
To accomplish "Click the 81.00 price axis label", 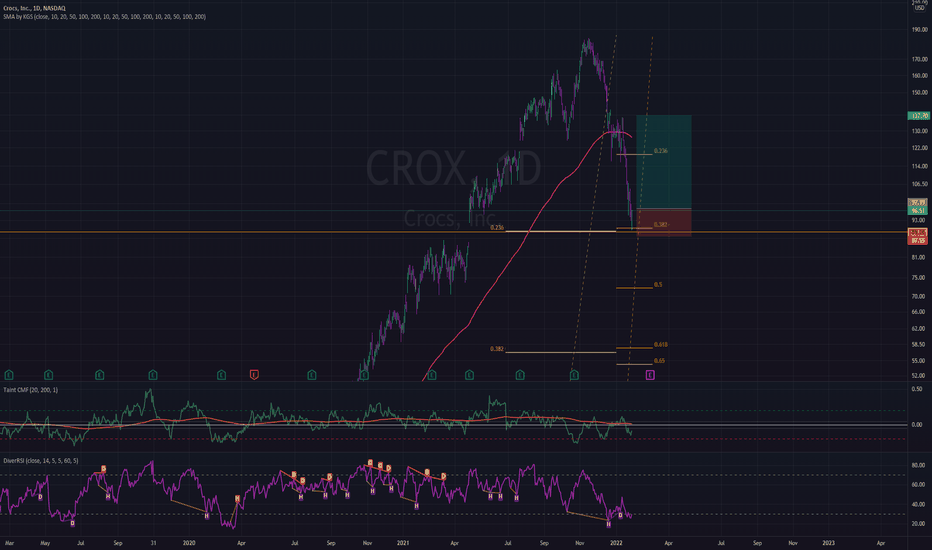I will tap(918, 257).
